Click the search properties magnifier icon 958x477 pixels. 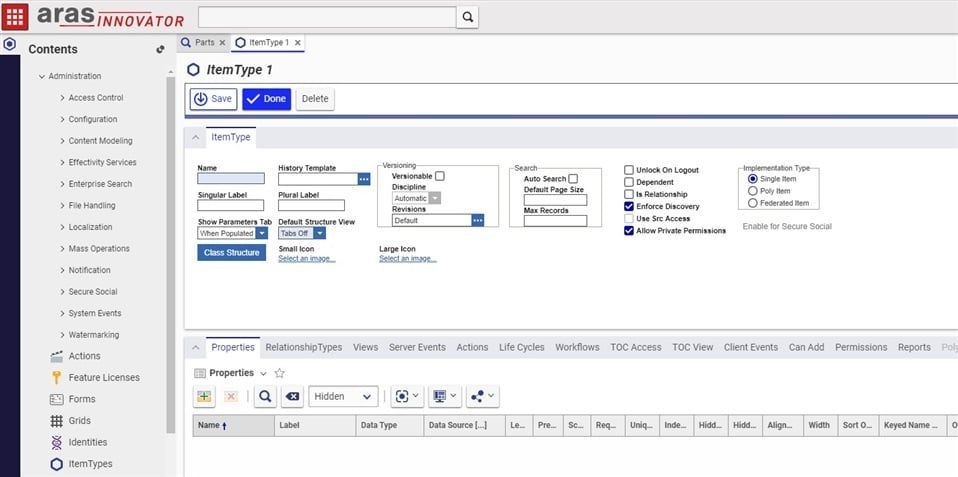pos(264,397)
